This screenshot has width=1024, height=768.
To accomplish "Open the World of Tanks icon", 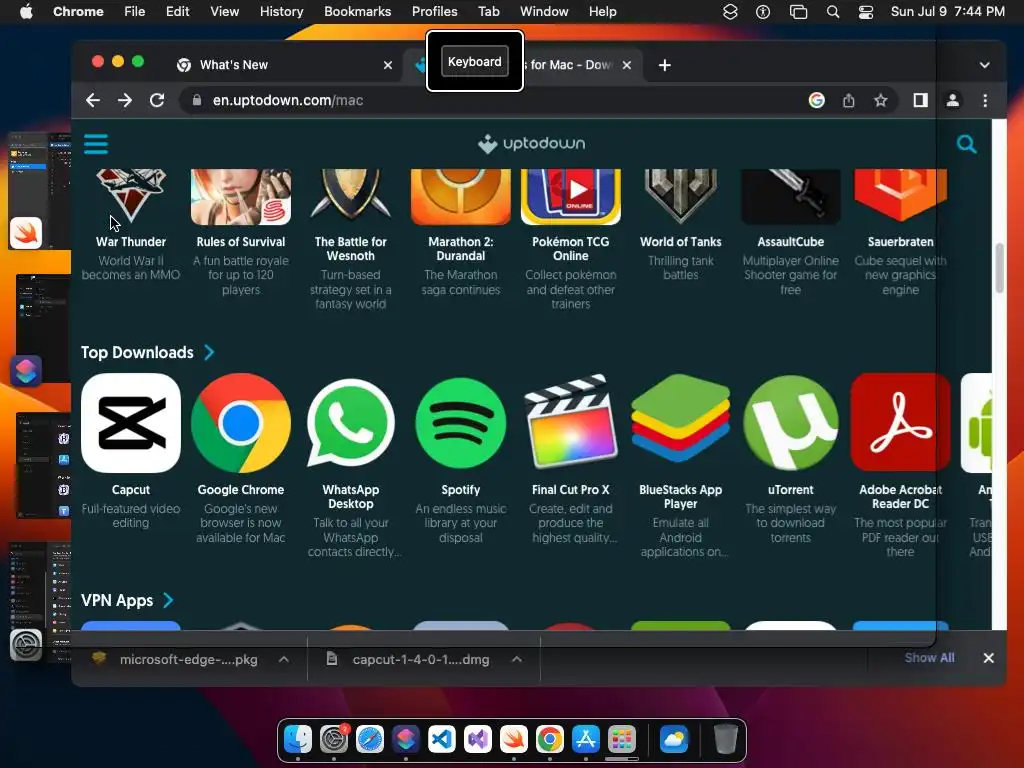I will click(680, 196).
